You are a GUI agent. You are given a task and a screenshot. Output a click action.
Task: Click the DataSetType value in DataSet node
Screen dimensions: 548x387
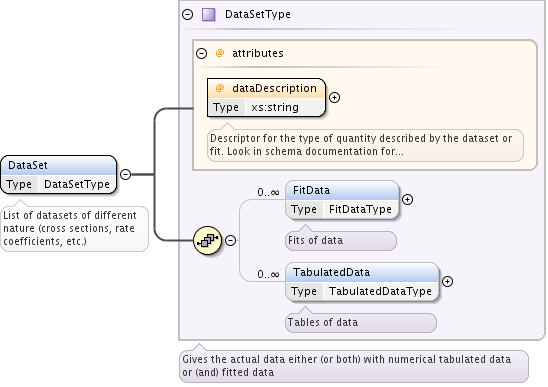point(77,184)
